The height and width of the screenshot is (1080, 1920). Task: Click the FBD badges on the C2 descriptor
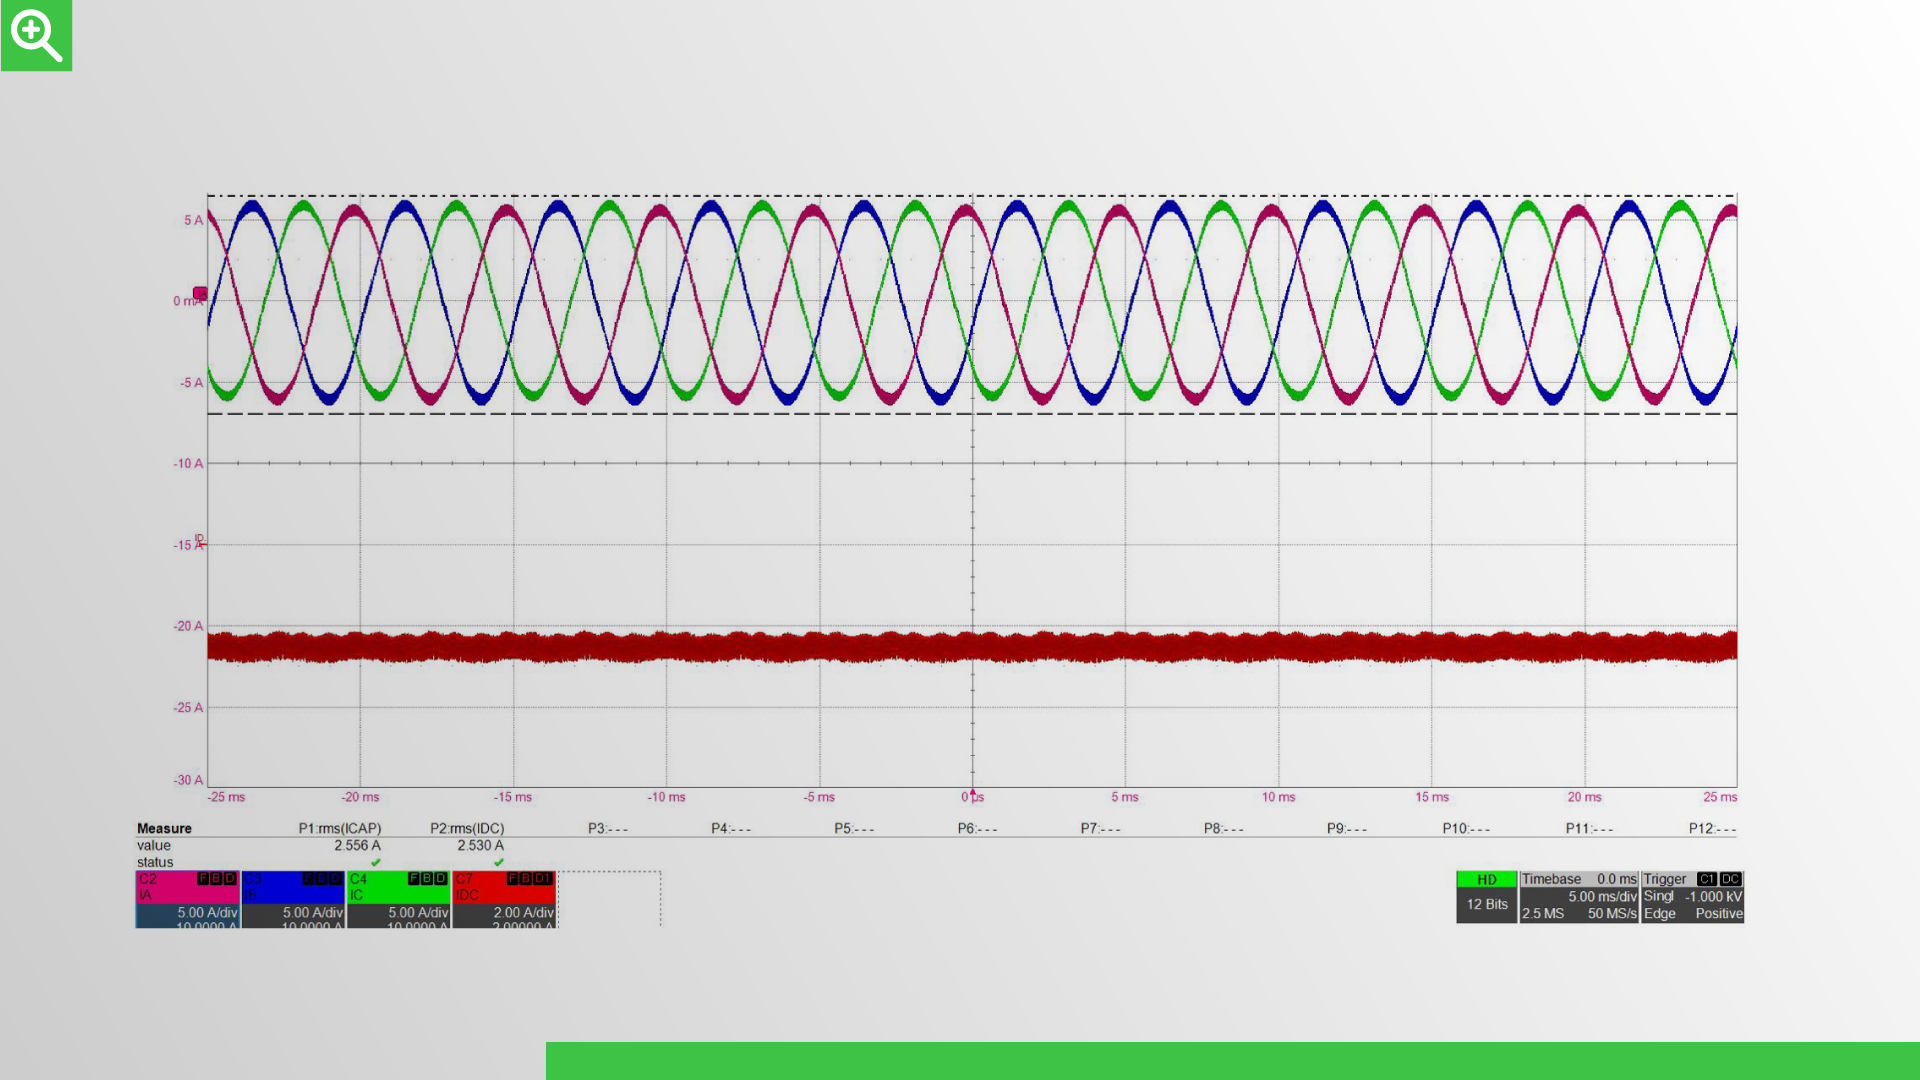[217, 879]
